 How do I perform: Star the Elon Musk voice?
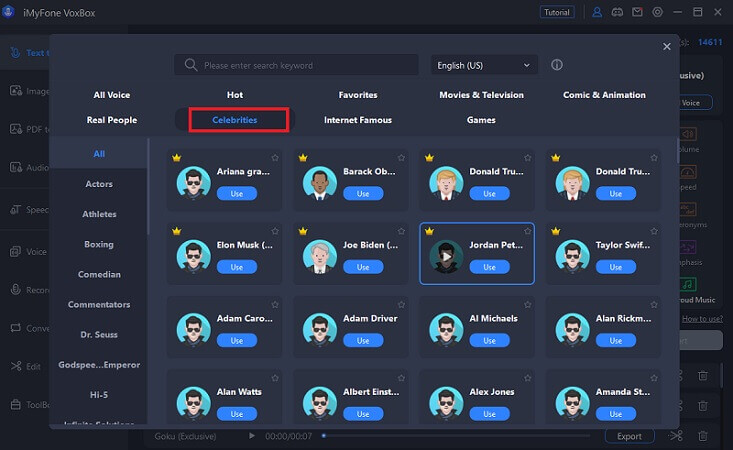pos(275,231)
